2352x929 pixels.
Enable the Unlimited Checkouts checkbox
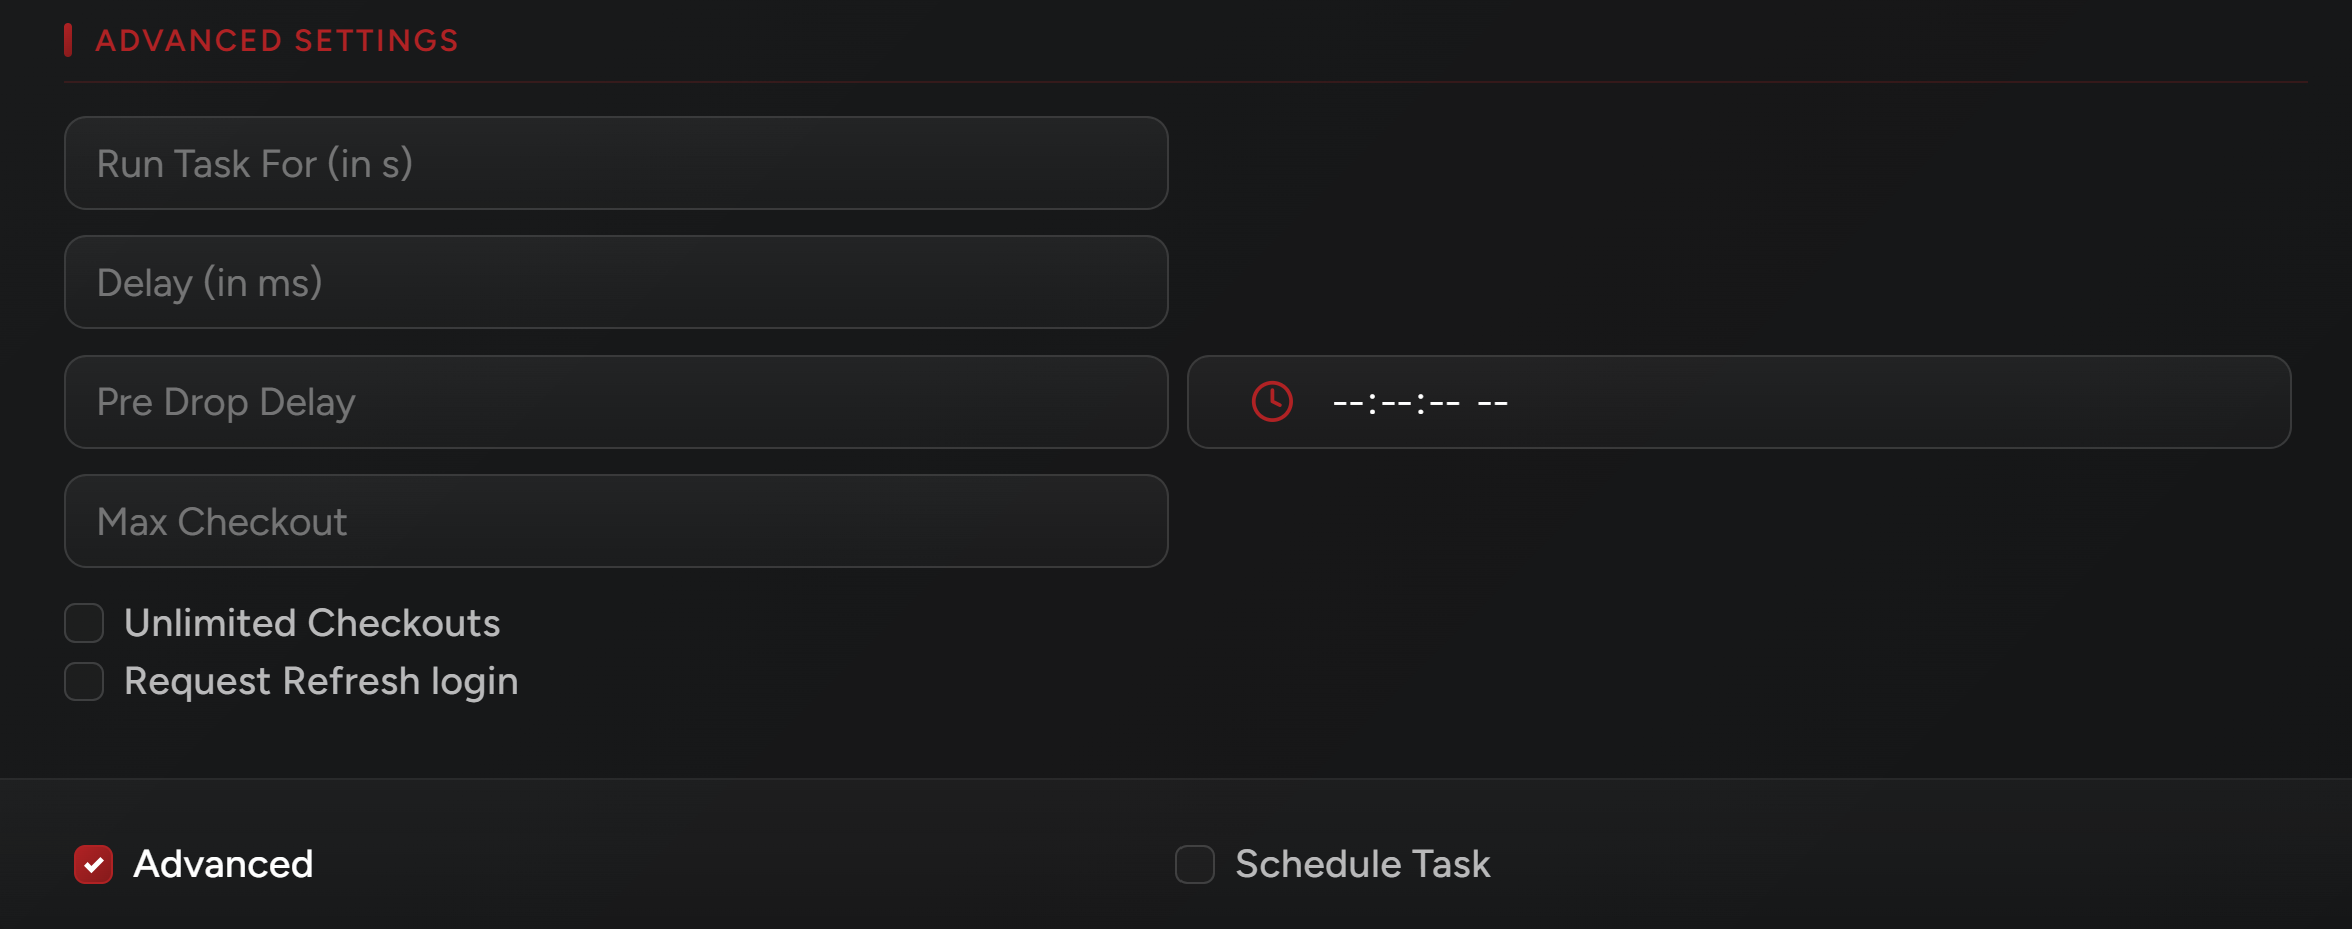[84, 623]
